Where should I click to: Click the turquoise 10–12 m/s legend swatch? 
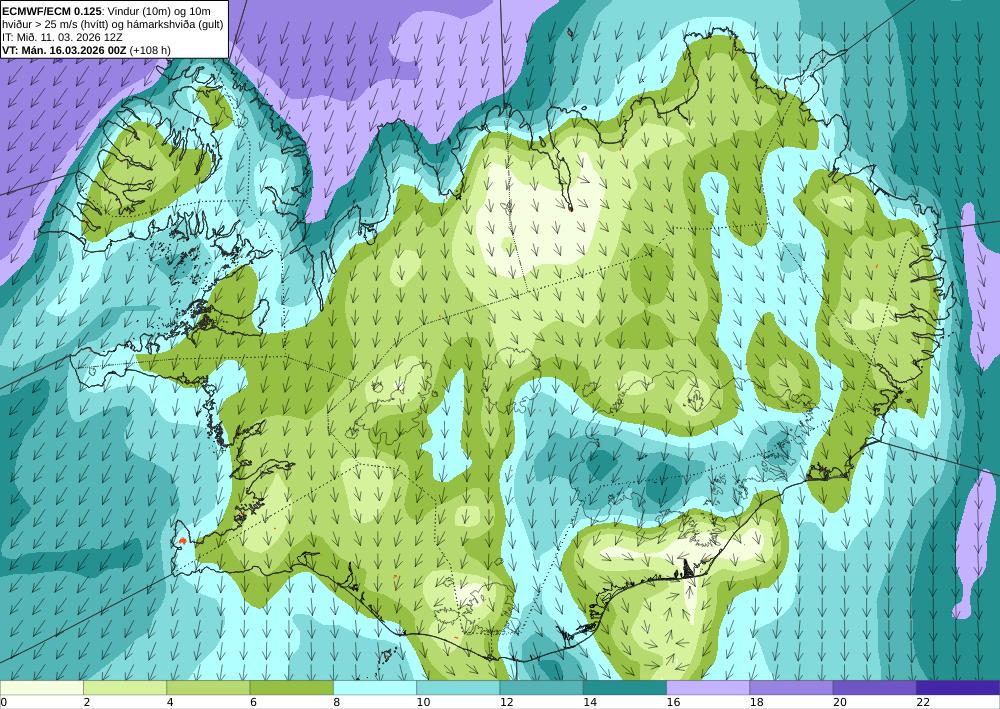[x=458, y=688]
